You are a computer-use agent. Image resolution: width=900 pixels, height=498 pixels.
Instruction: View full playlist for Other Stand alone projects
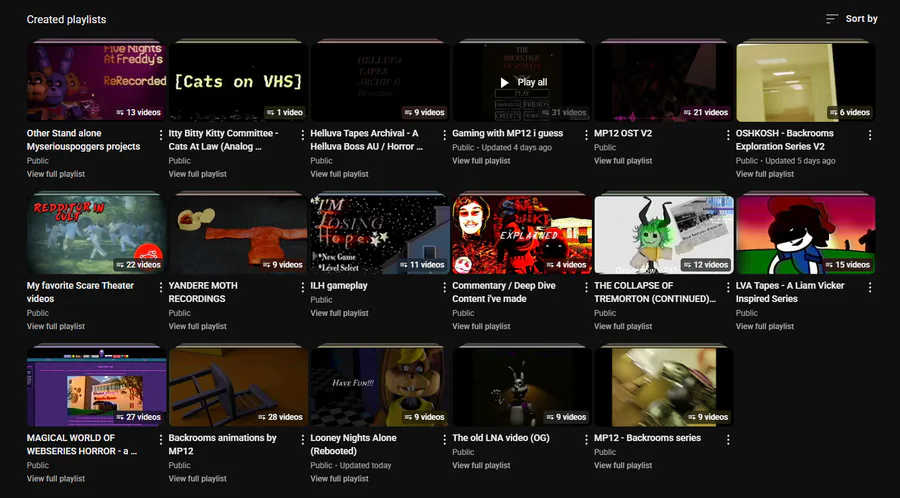(x=56, y=174)
